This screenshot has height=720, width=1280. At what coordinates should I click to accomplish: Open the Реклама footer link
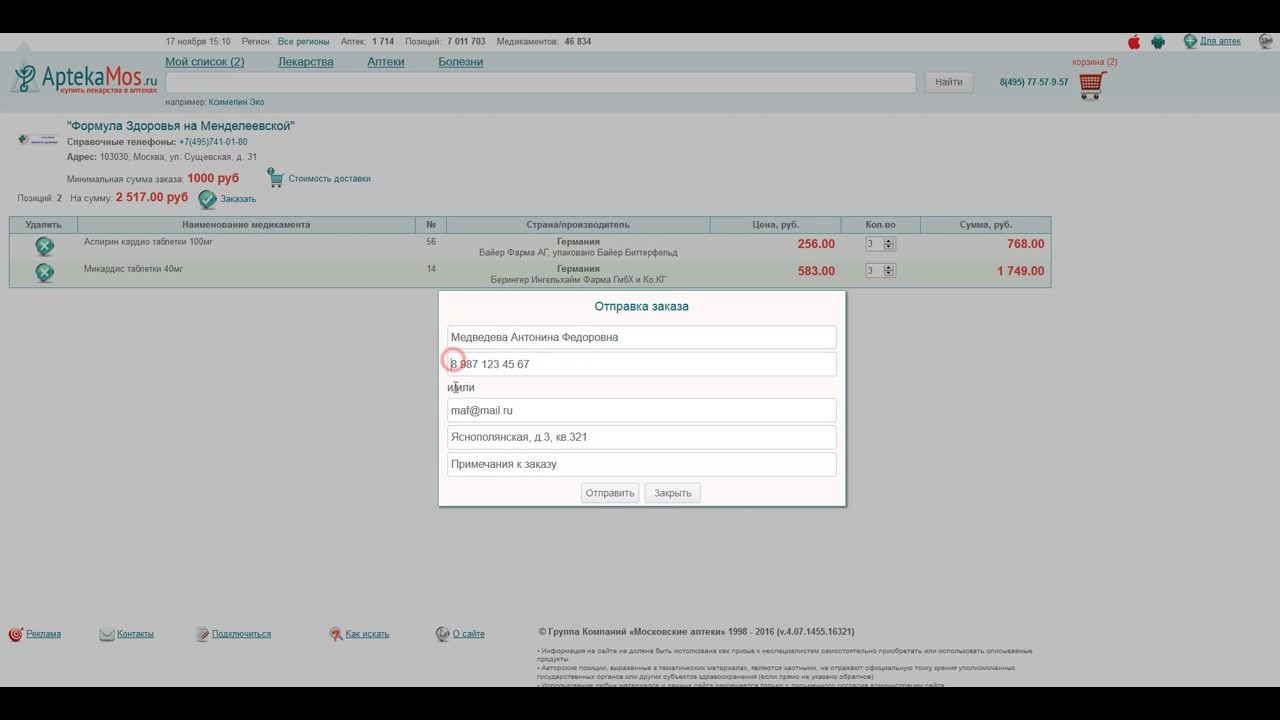[x=43, y=634]
